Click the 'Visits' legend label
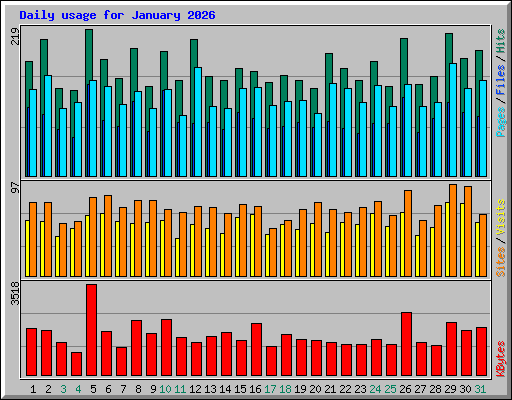This screenshot has width=512, height=400. click(x=501, y=218)
